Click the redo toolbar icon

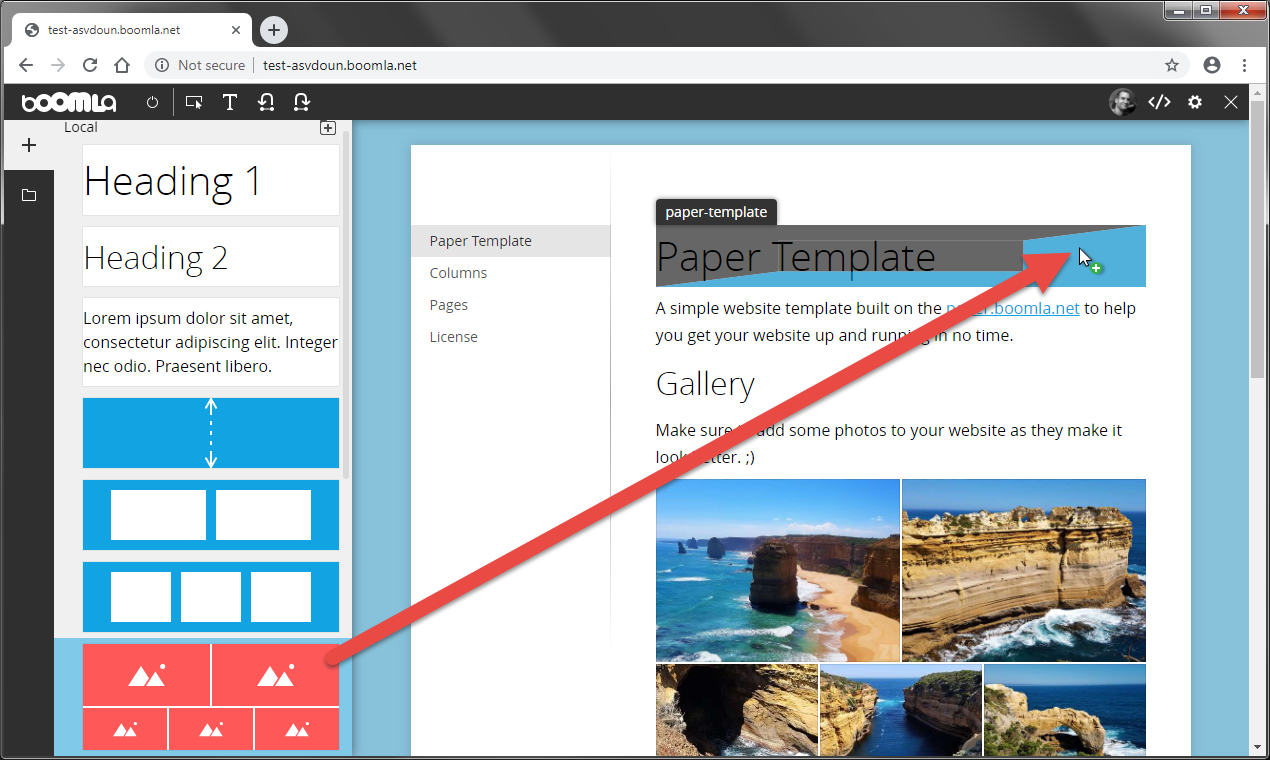point(301,102)
